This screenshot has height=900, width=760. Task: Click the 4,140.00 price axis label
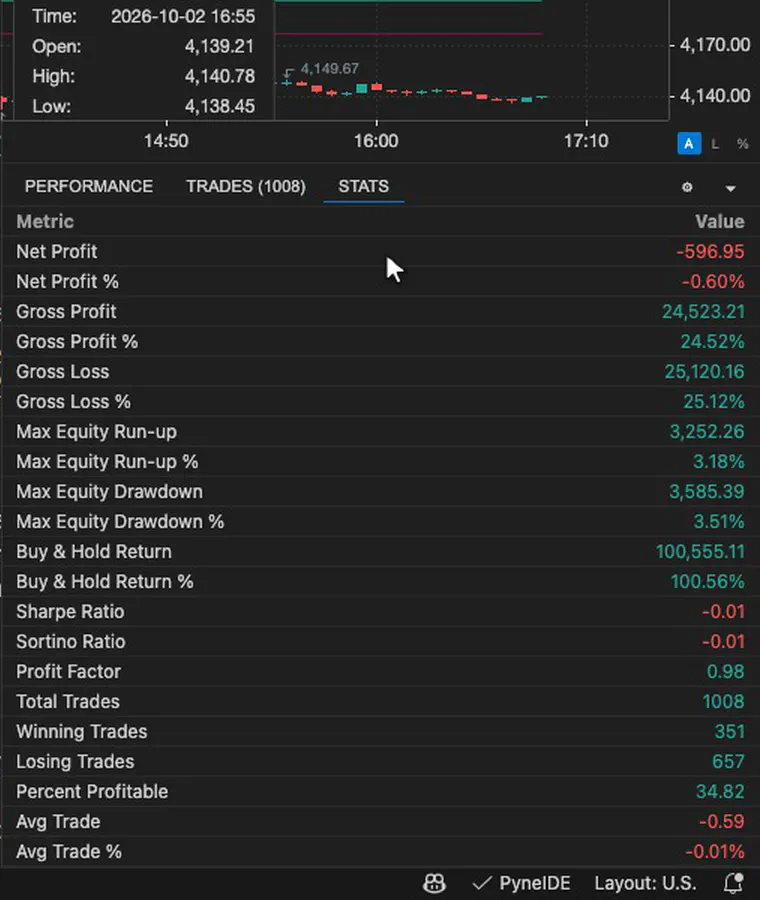point(715,95)
